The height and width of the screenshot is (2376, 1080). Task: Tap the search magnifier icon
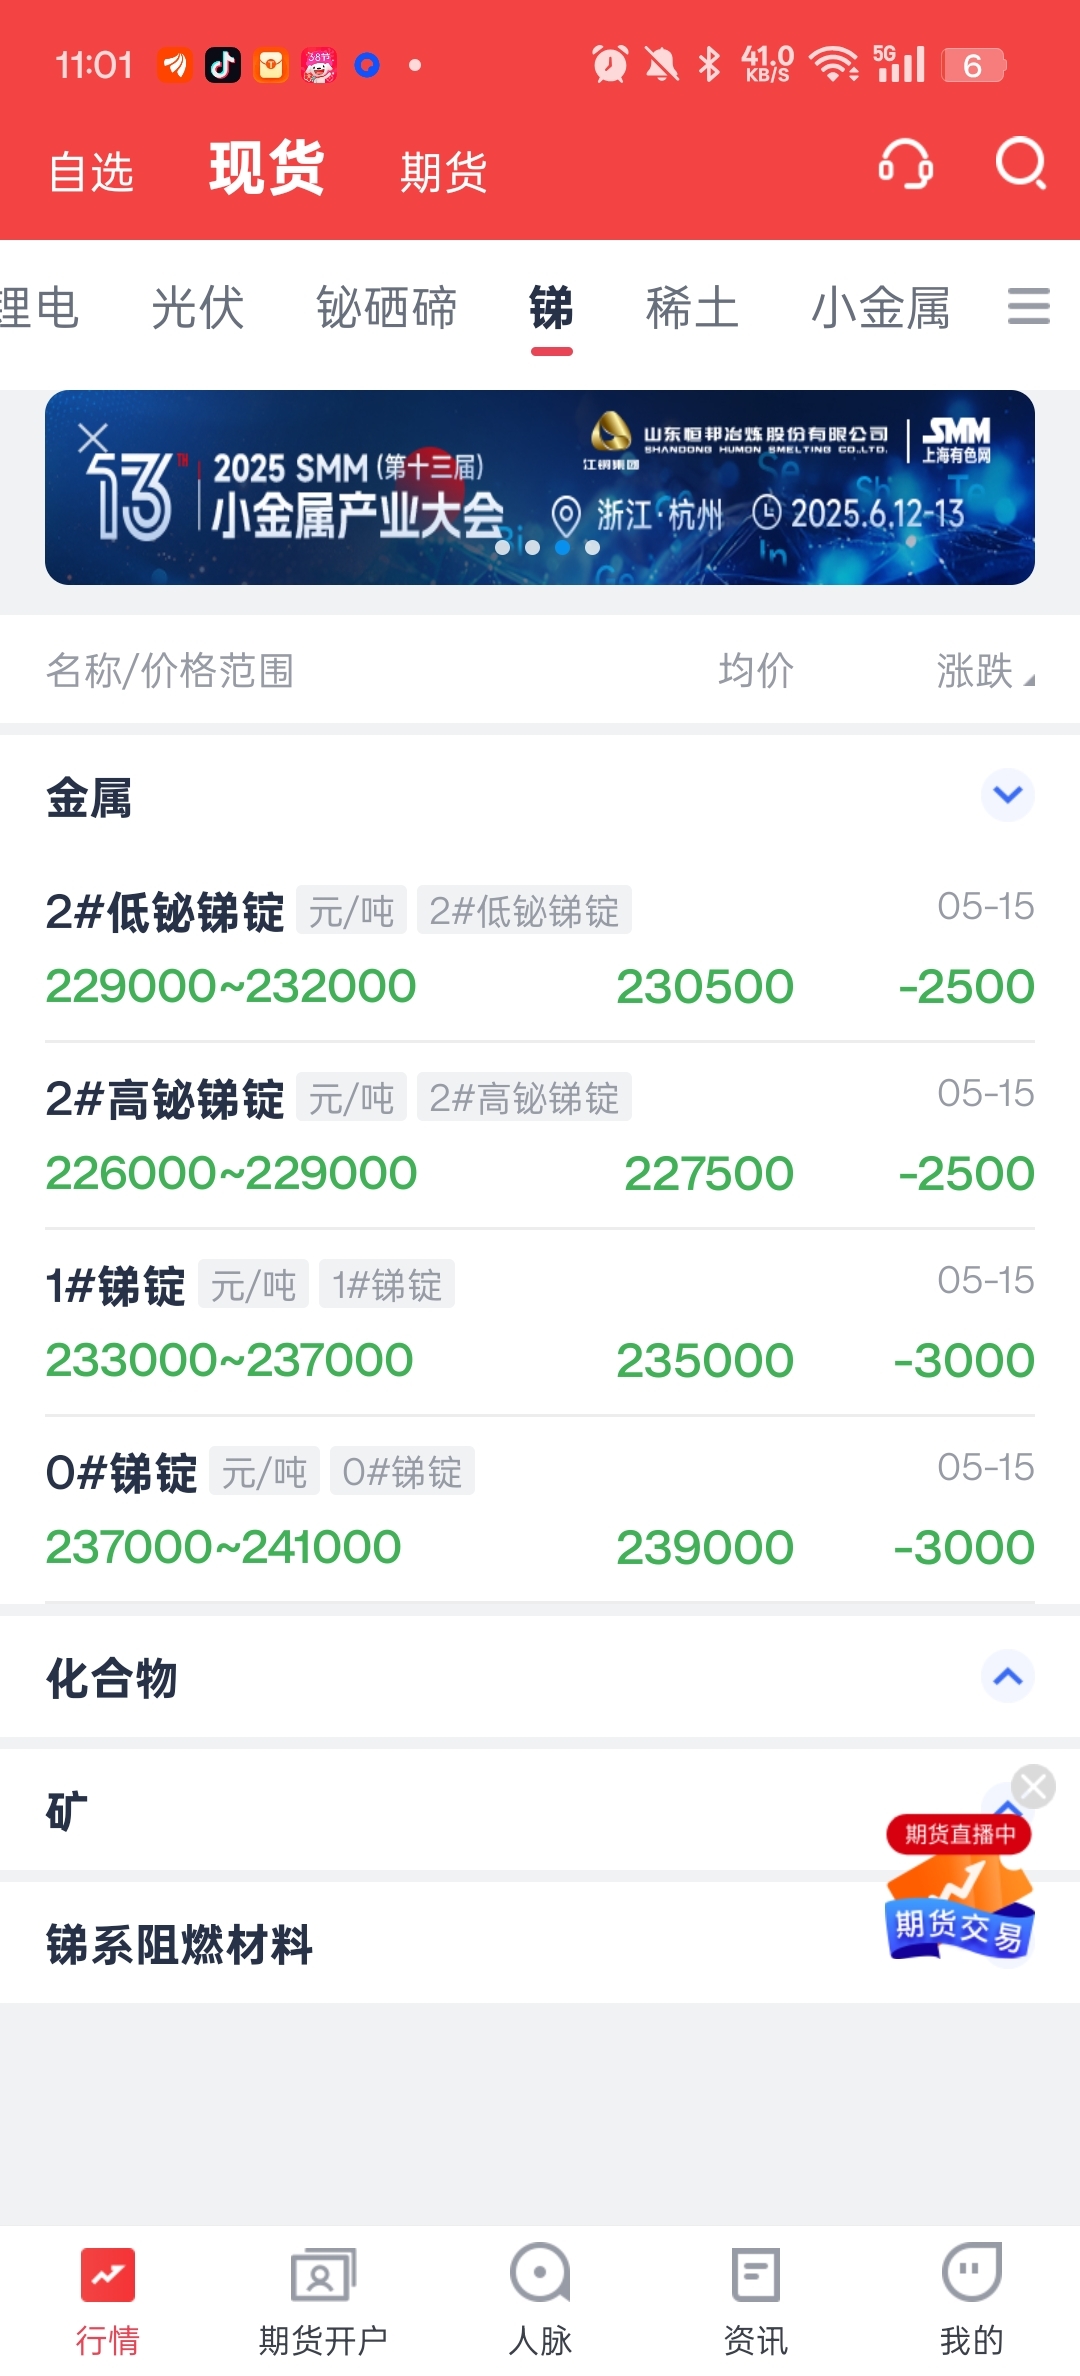click(x=1021, y=163)
